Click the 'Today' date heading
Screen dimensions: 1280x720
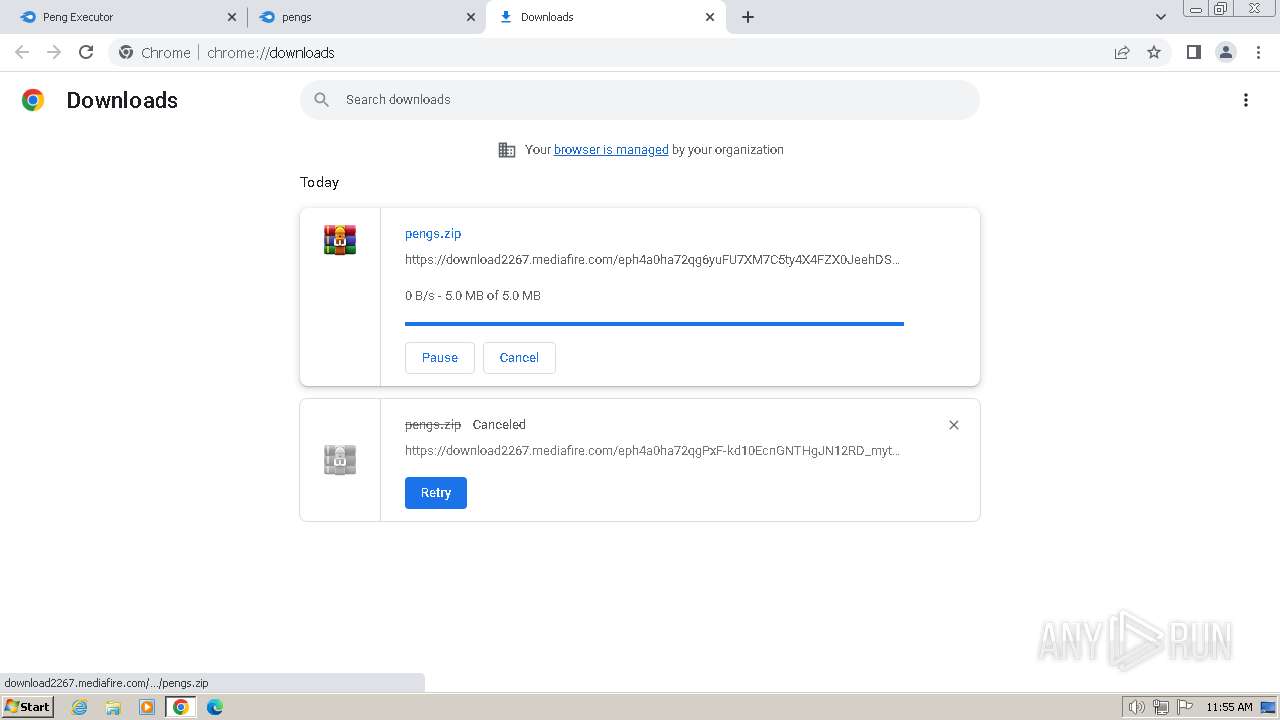click(320, 182)
